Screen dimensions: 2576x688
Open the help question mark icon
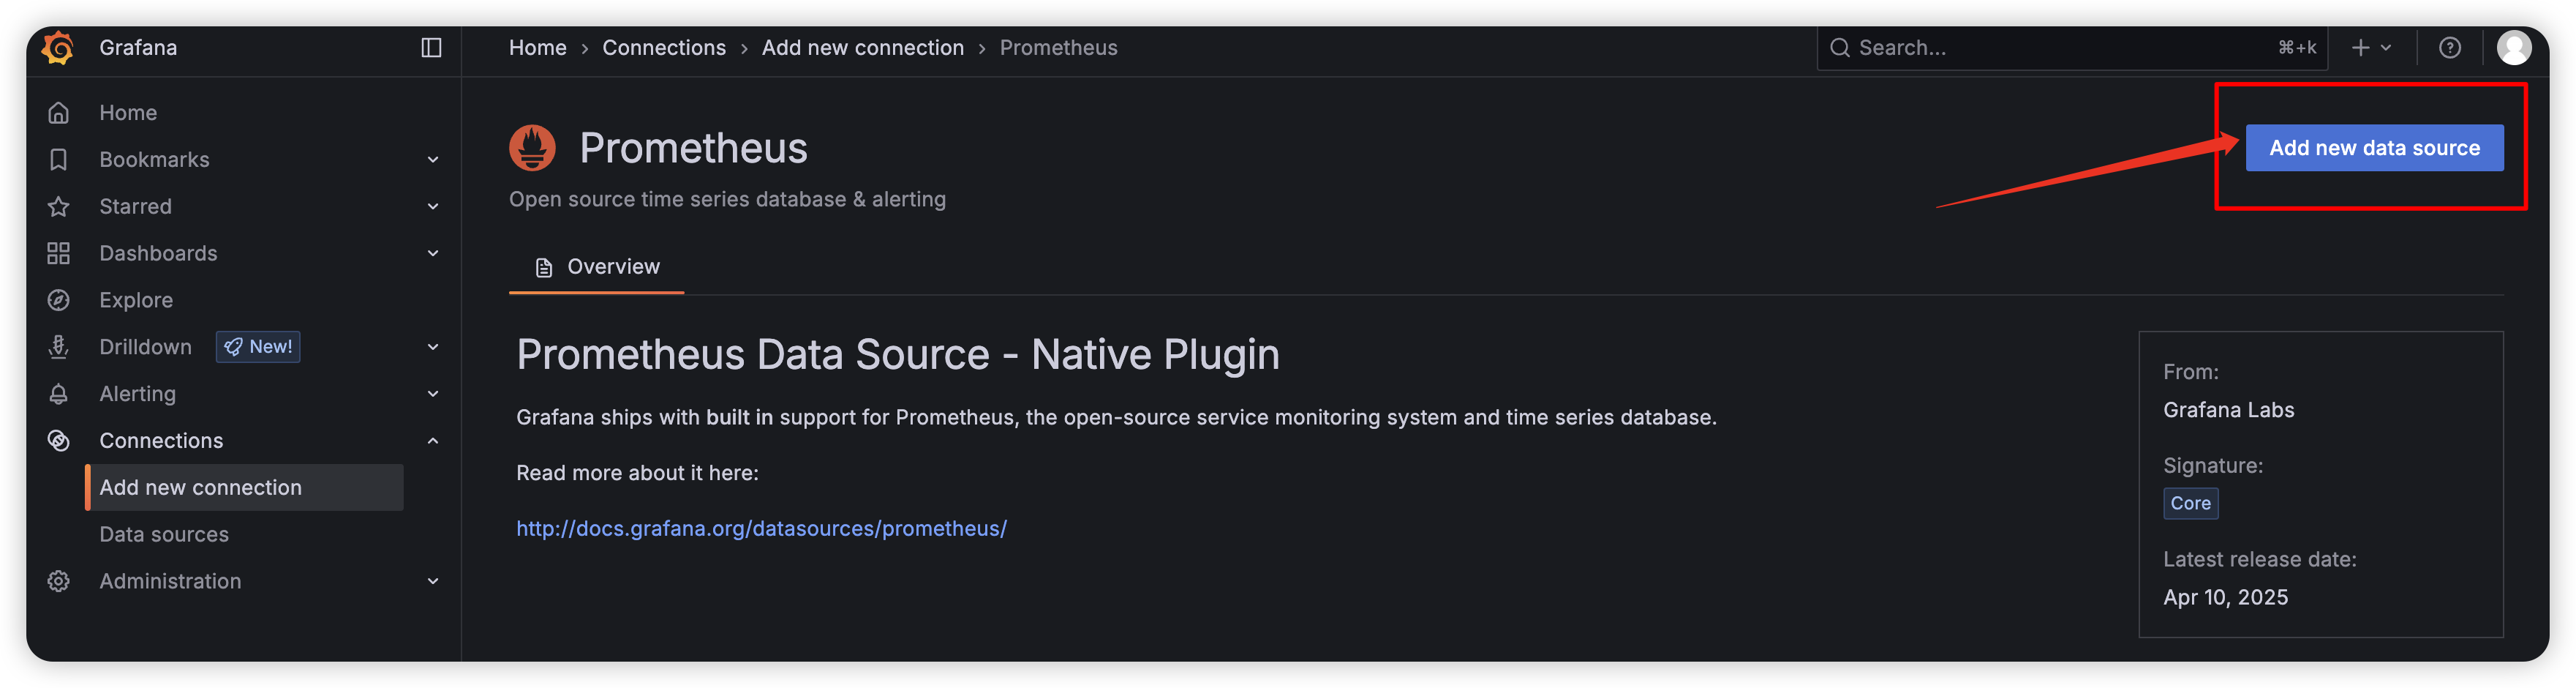coord(2449,47)
